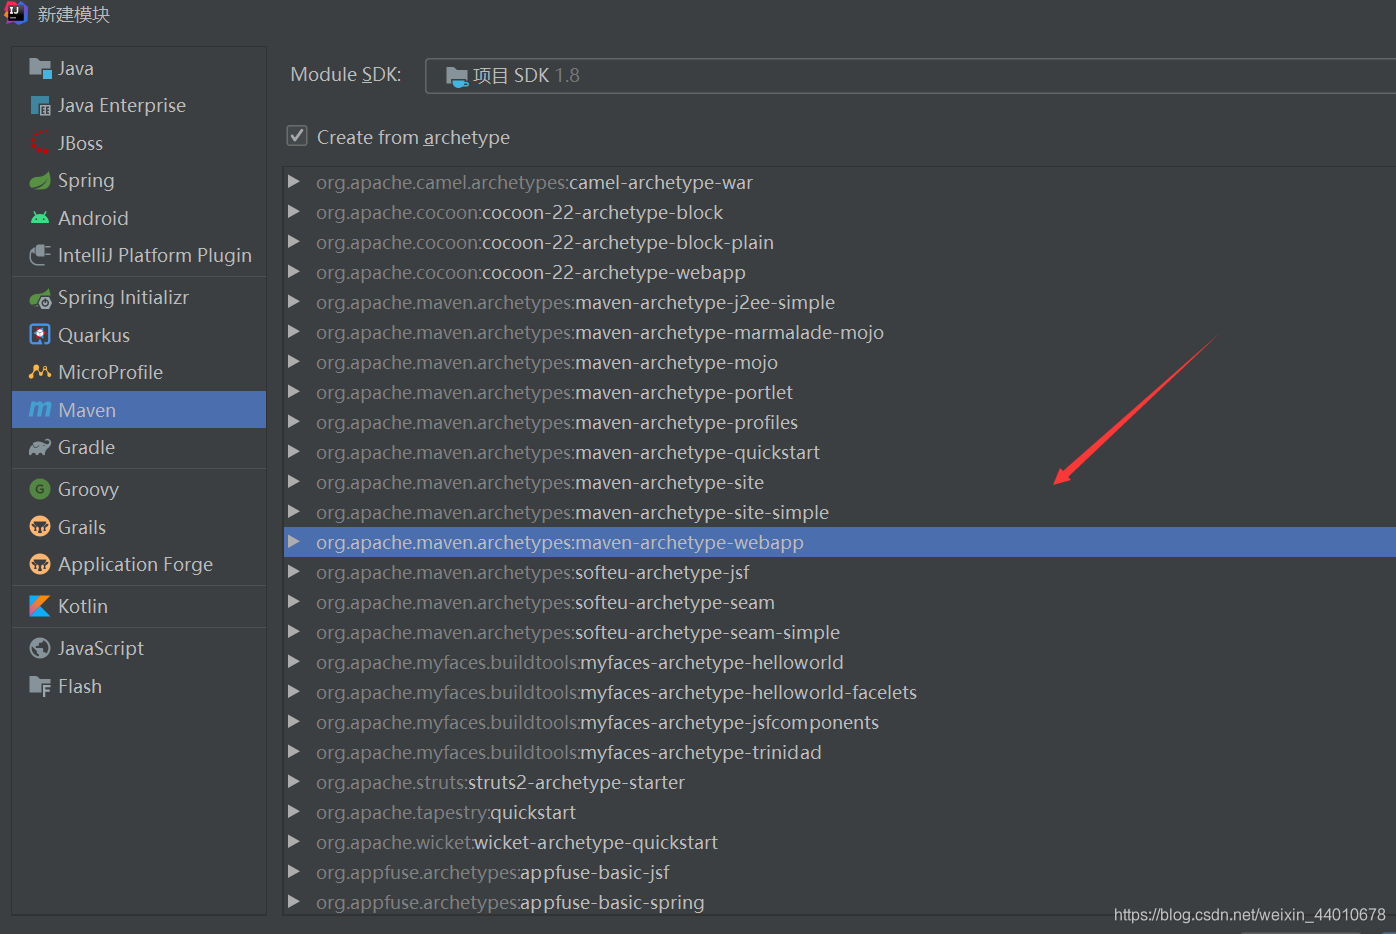Select myfaces-archetype-helloworld-facelets archetype
Screen dimensions: 1396x934
[x=840, y=692]
